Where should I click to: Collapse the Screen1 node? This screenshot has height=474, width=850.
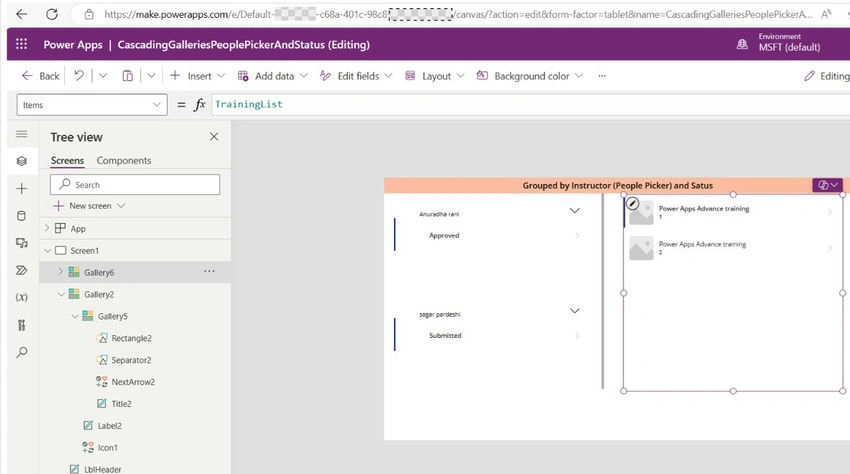[47, 251]
